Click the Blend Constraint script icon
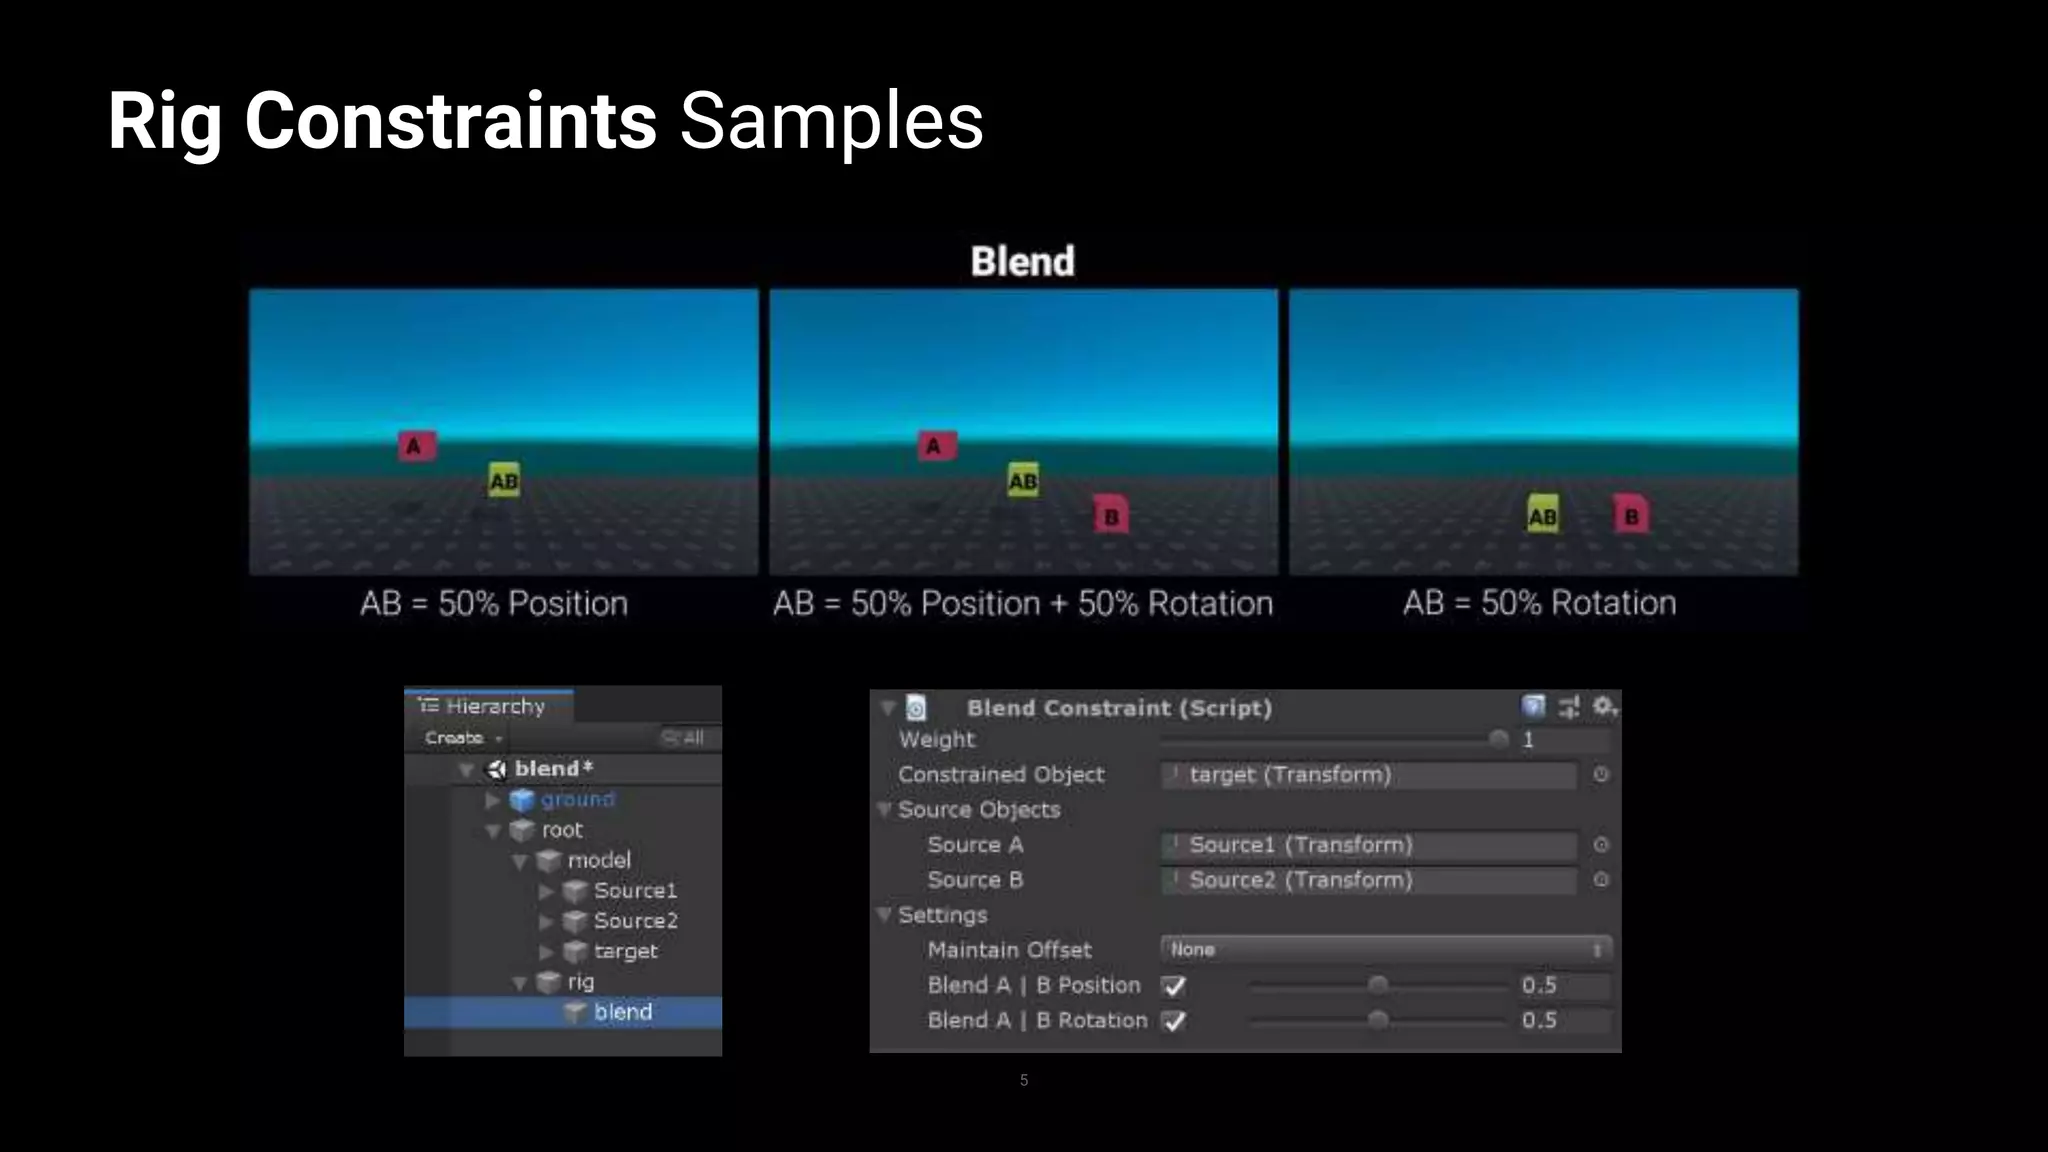 (x=916, y=708)
